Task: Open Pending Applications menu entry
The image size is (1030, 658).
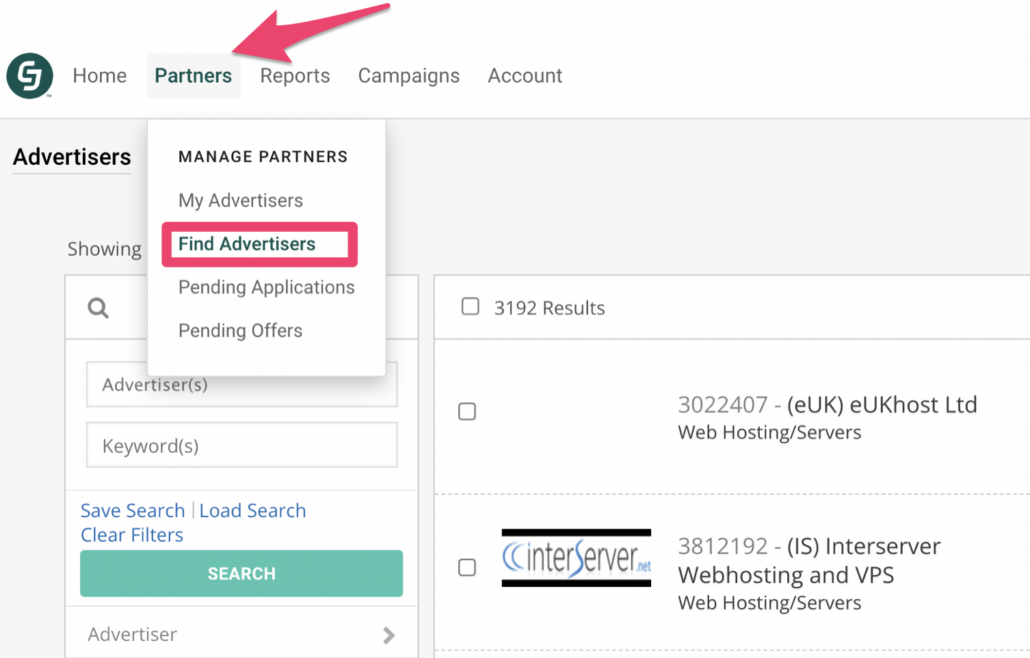Action: click(266, 287)
